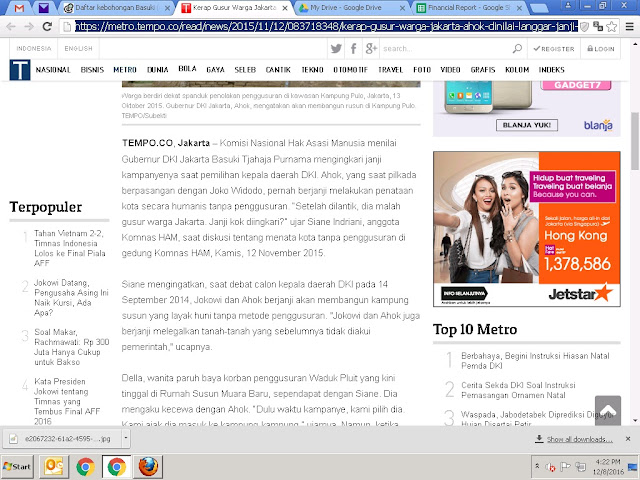Bookmark page with star icon
The height and width of the screenshot is (480, 640).
[x=611, y=27]
